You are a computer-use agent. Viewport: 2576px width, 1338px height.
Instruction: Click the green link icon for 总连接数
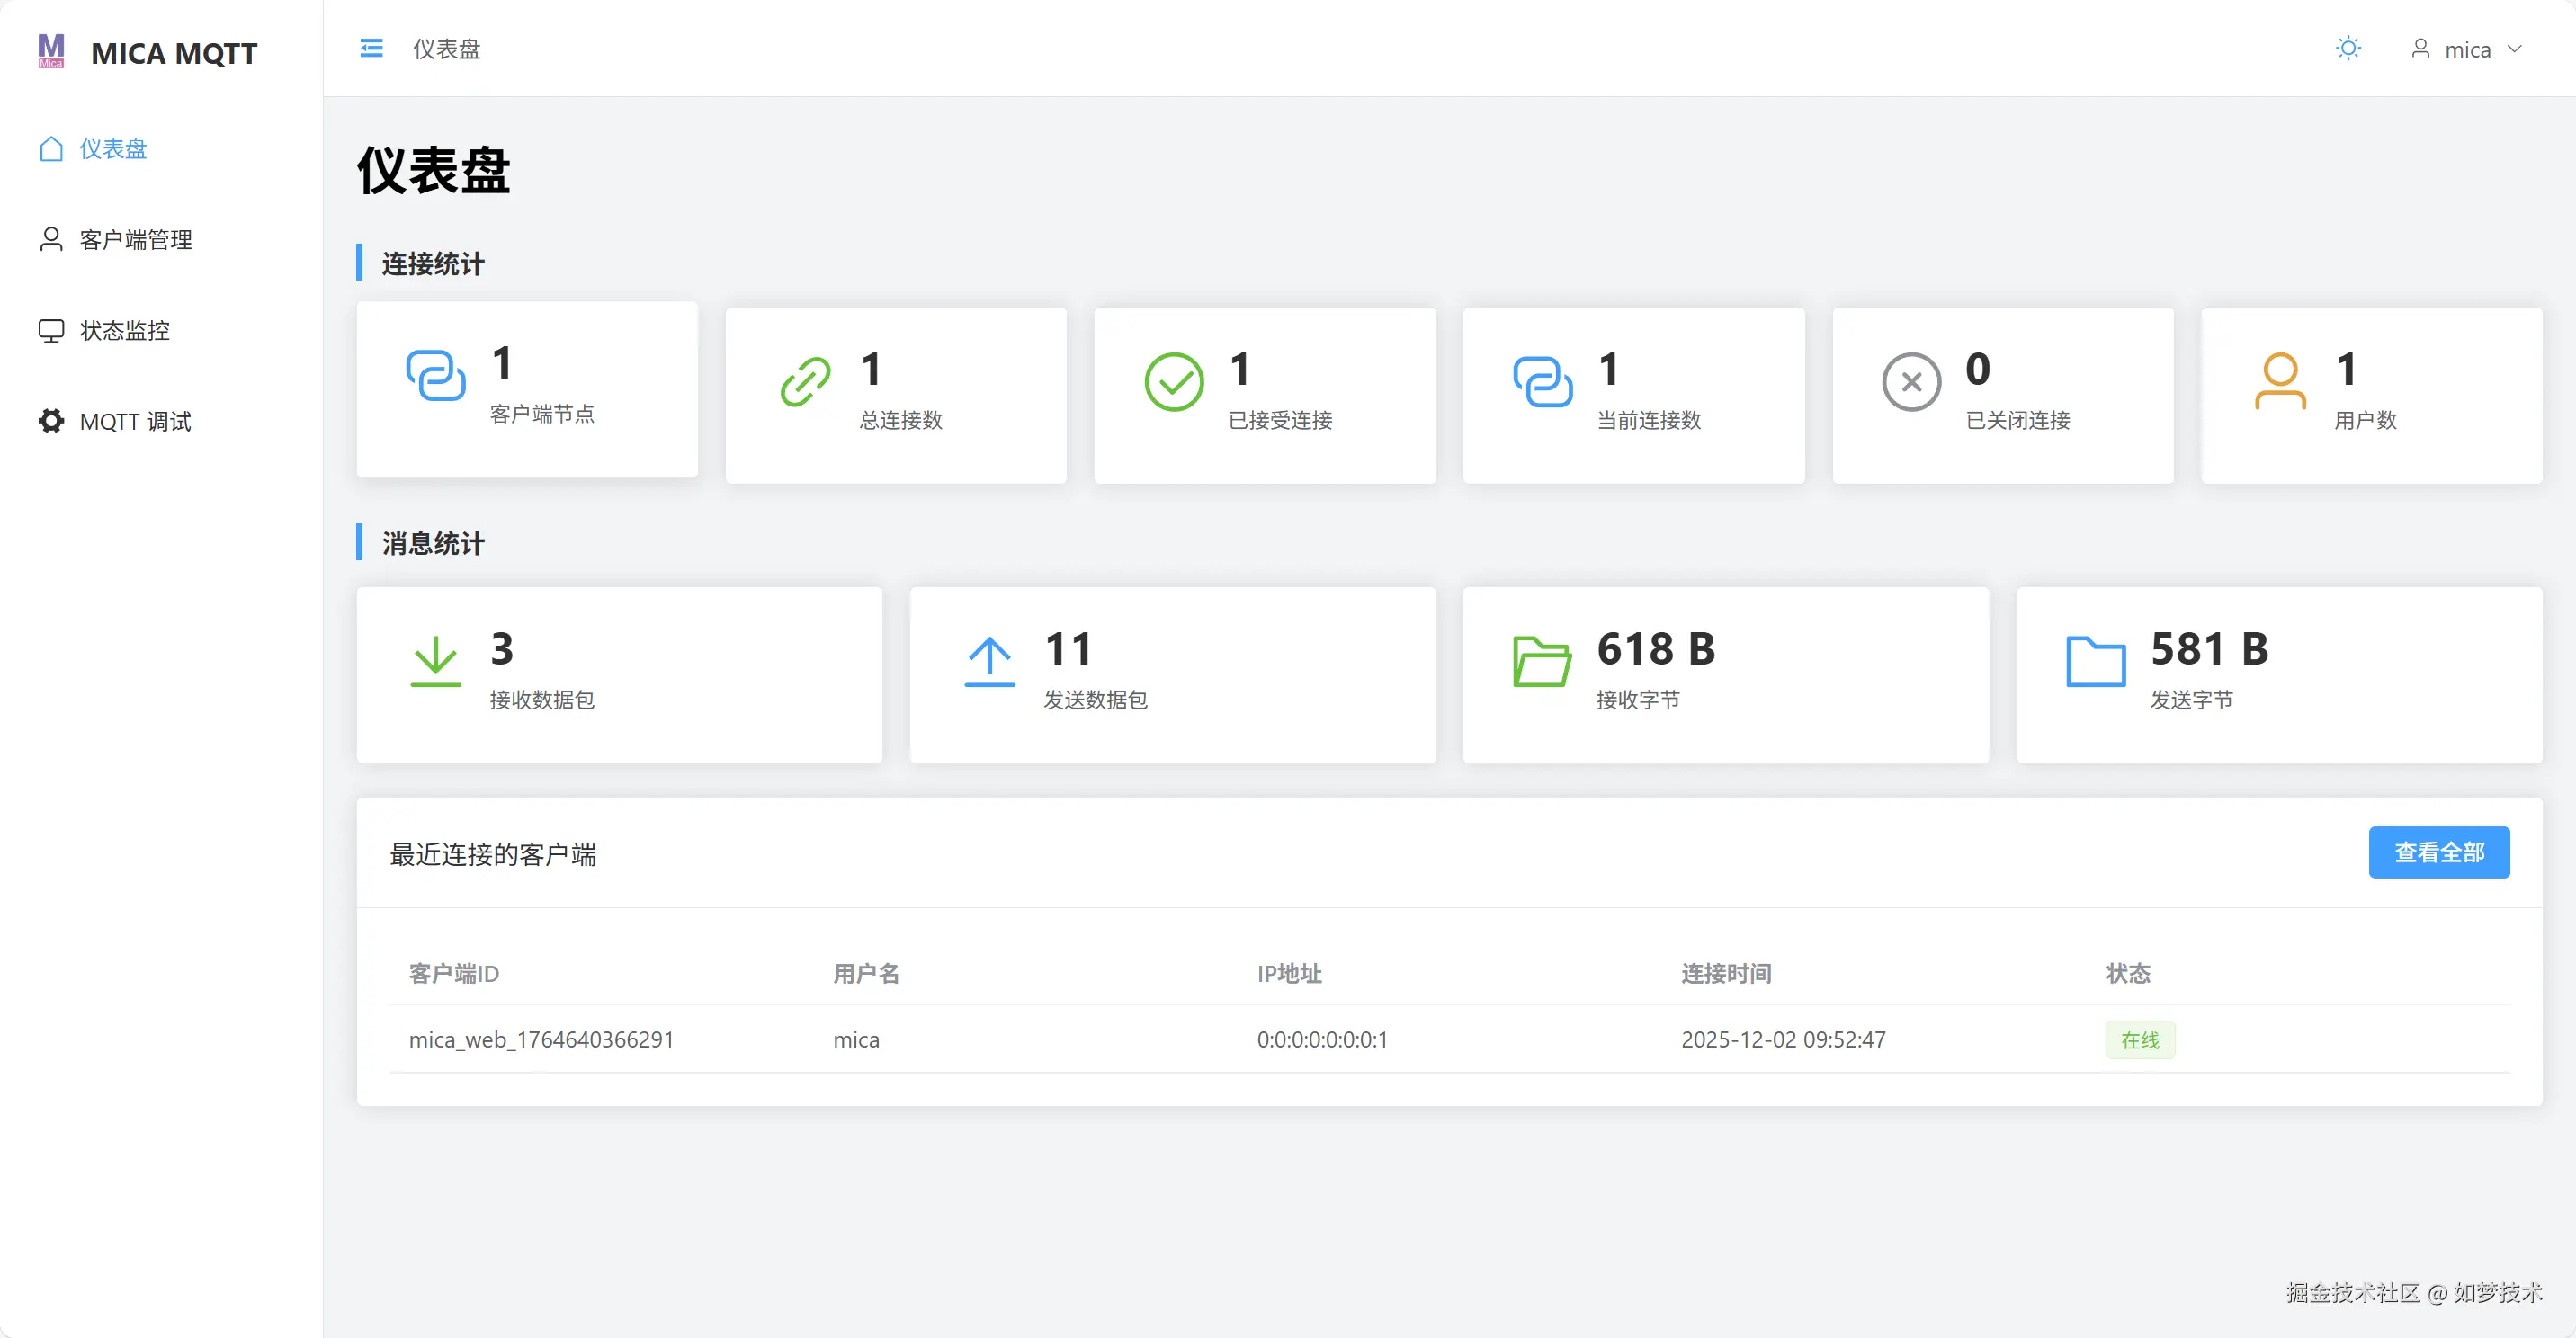tap(805, 381)
